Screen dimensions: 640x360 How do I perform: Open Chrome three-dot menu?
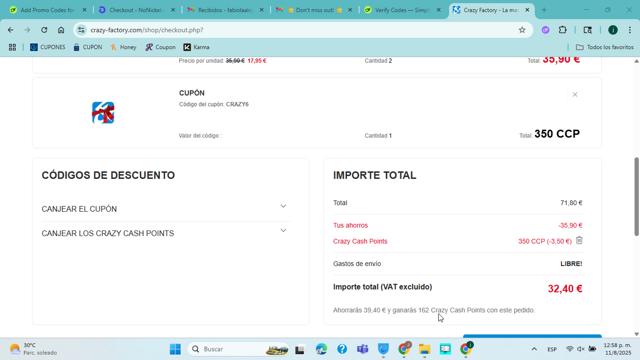coord(630,30)
